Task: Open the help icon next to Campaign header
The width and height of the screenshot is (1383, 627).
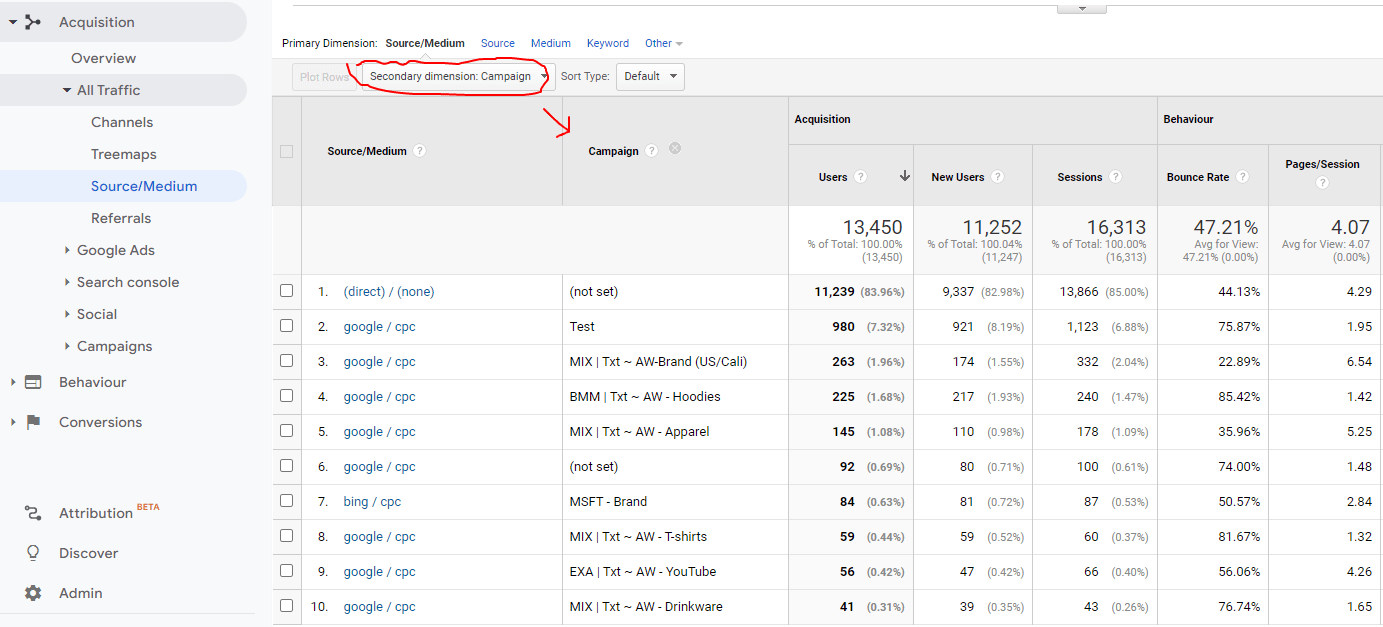Action: (x=652, y=151)
